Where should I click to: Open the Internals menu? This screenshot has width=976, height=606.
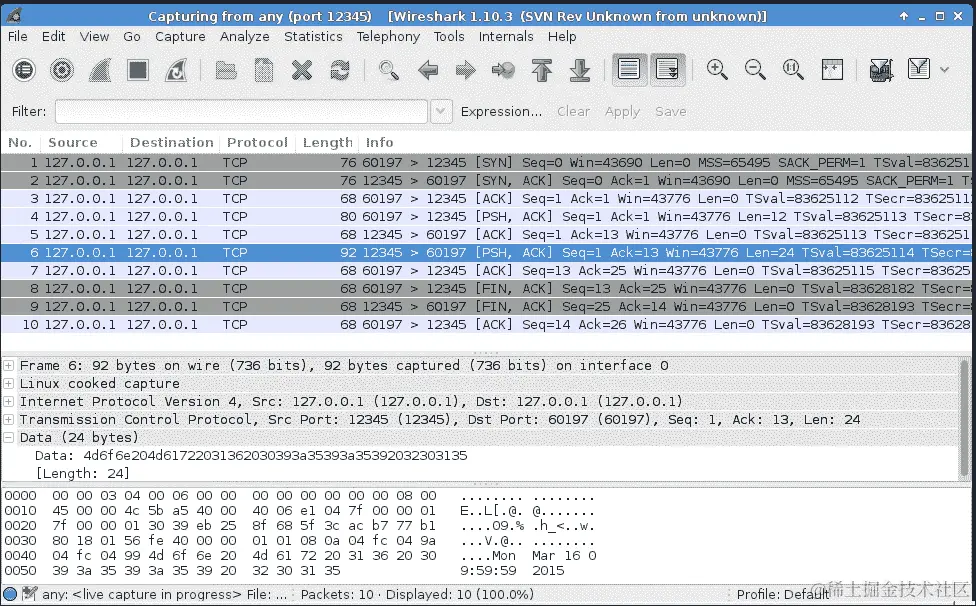(x=506, y=37)
